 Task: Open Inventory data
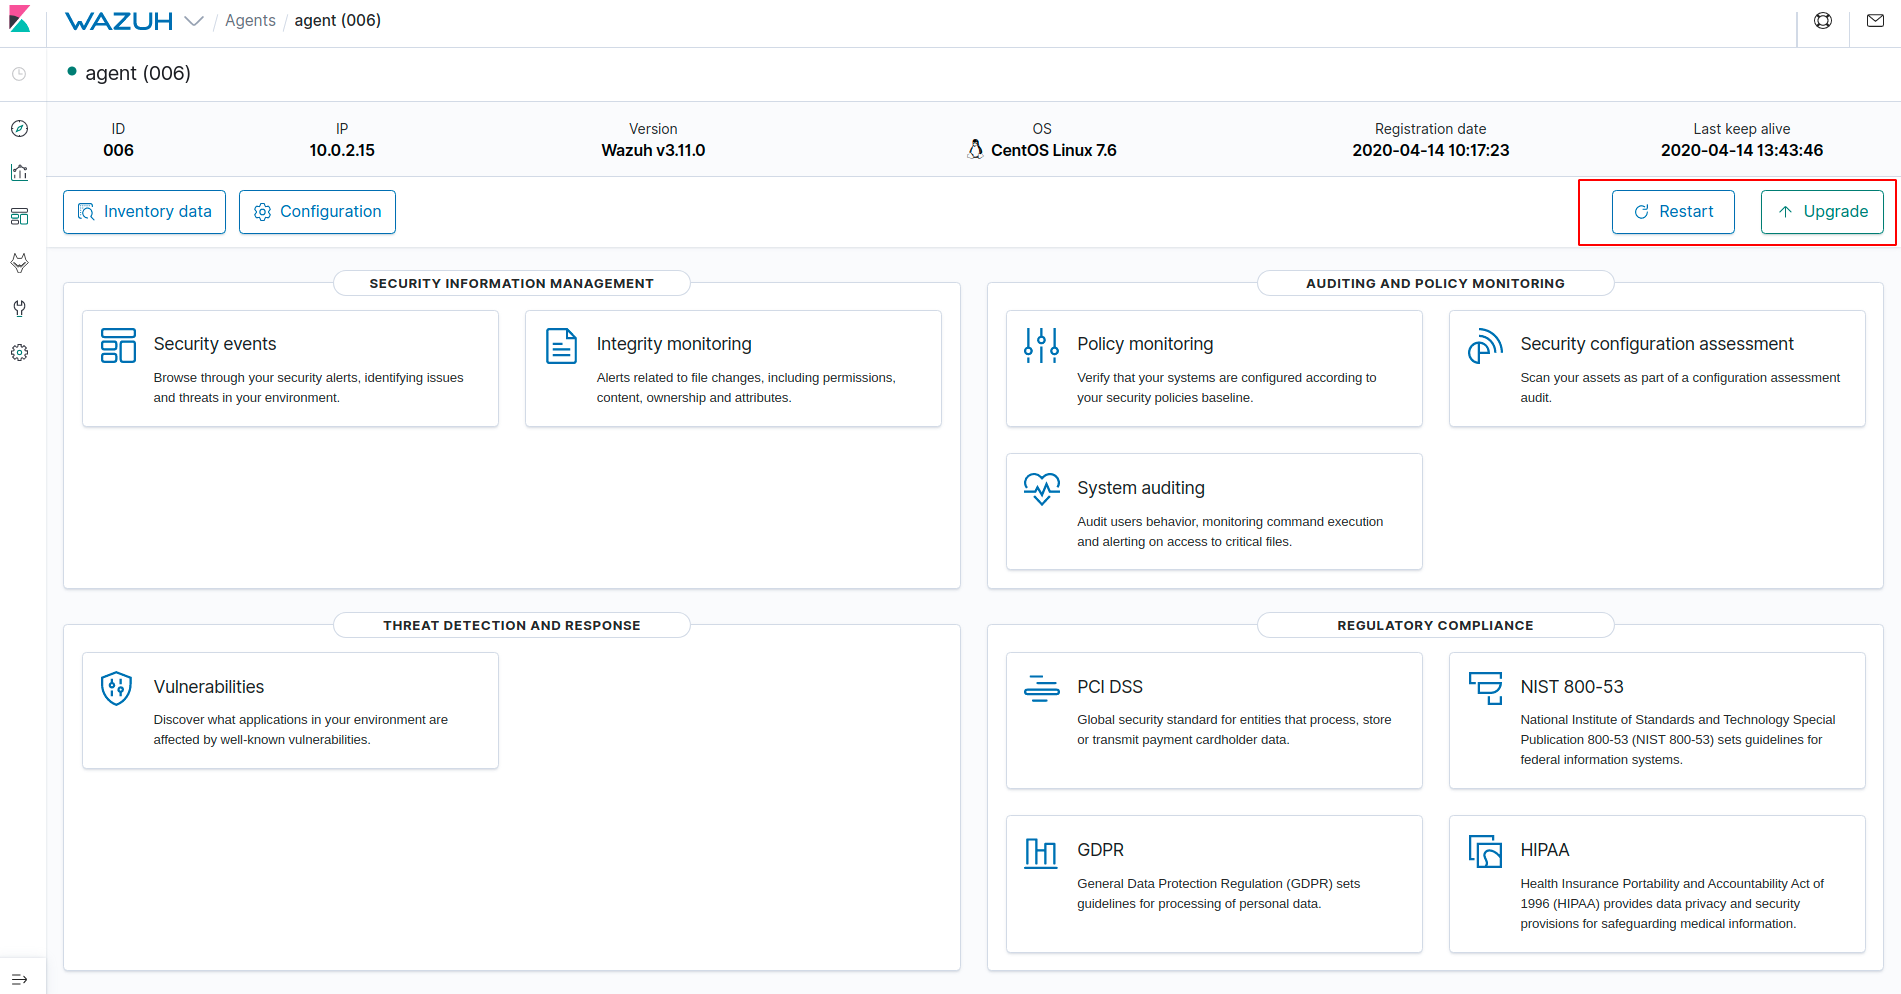tap(144, 212)
